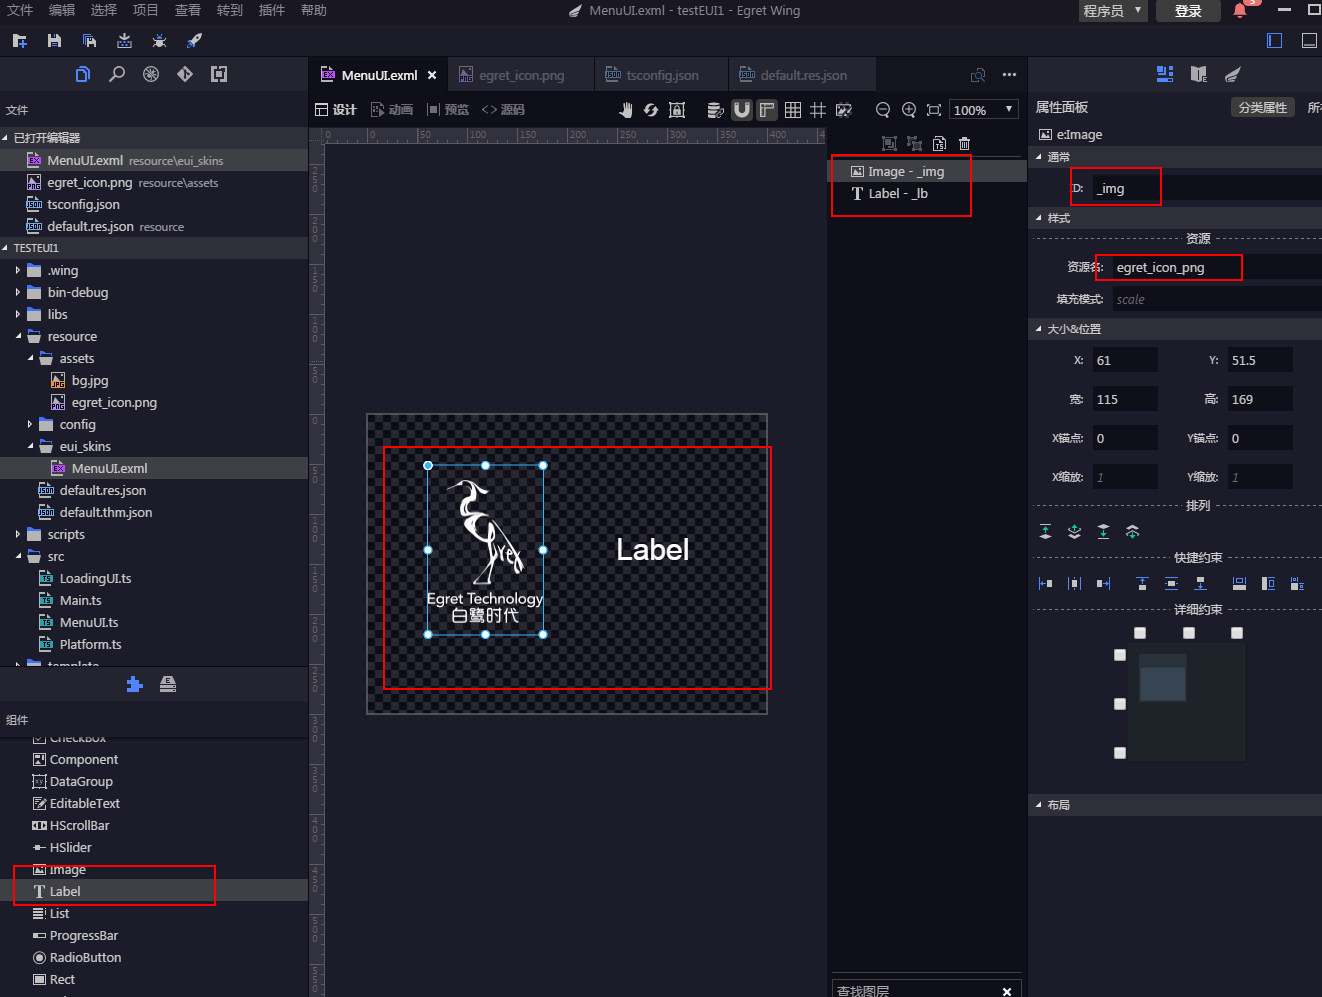Delete selected layer using the trash icon

point(964,144)
